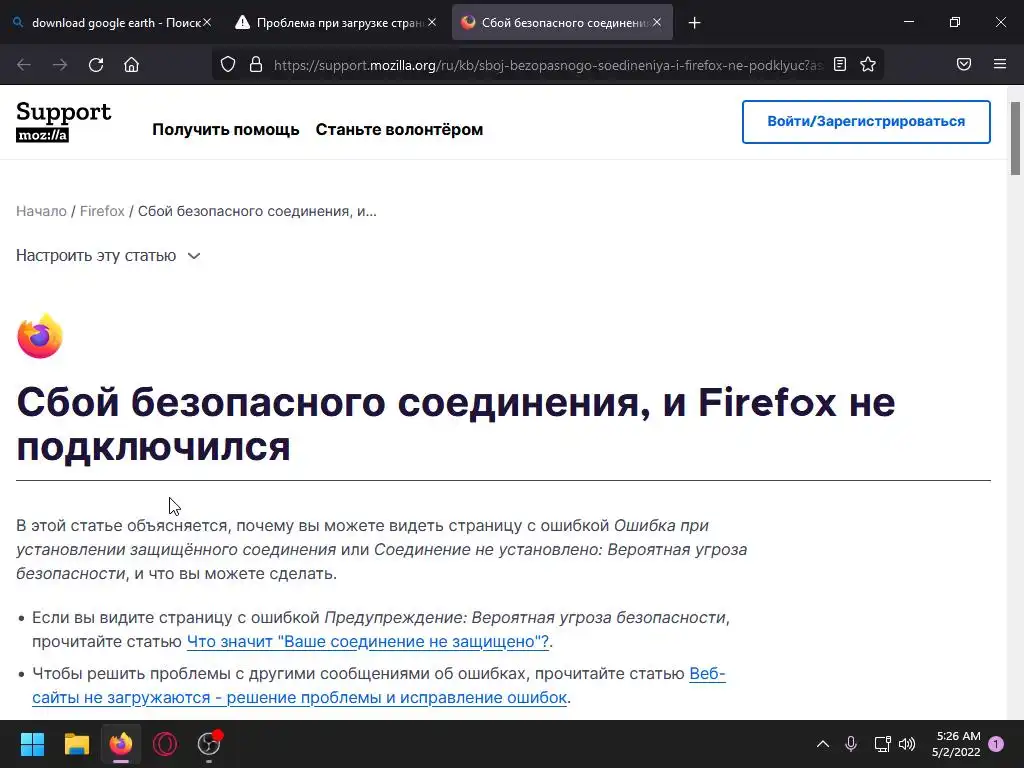Open 'Получить помощь' menu
The image size is (1024, 768).
[225, 129]
